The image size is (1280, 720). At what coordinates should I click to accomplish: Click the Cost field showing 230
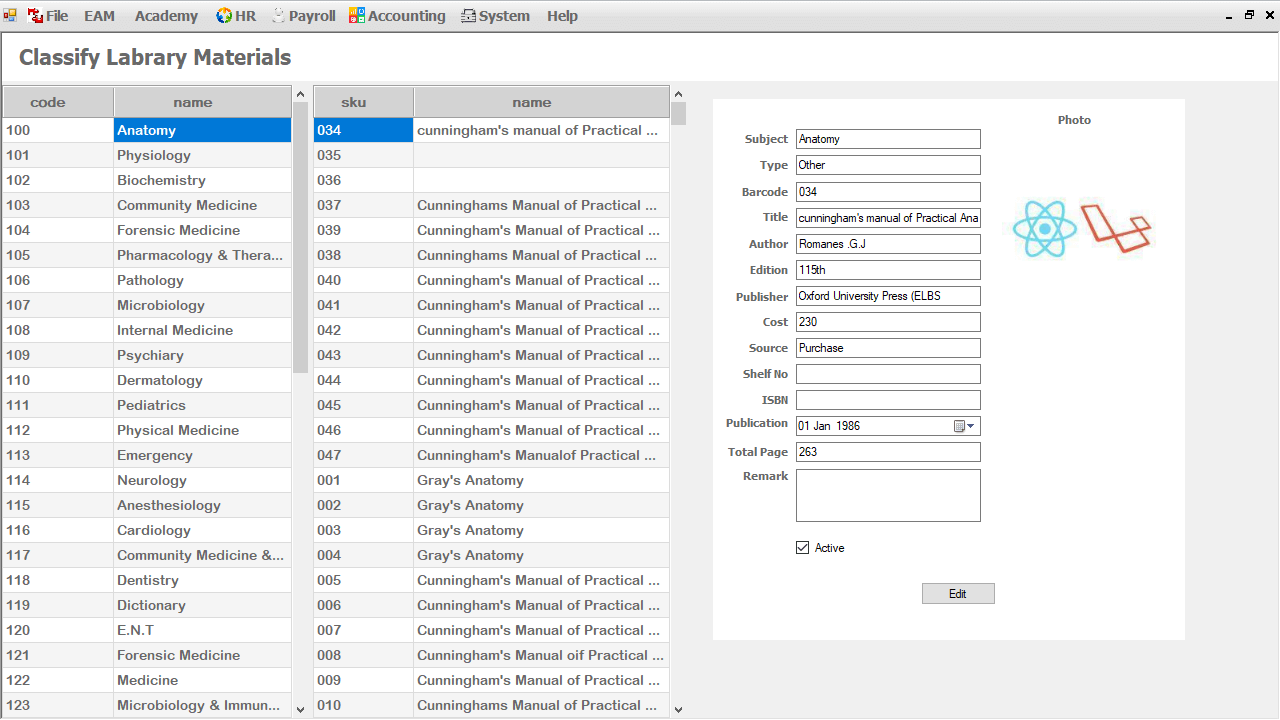(x=888, y=322)
